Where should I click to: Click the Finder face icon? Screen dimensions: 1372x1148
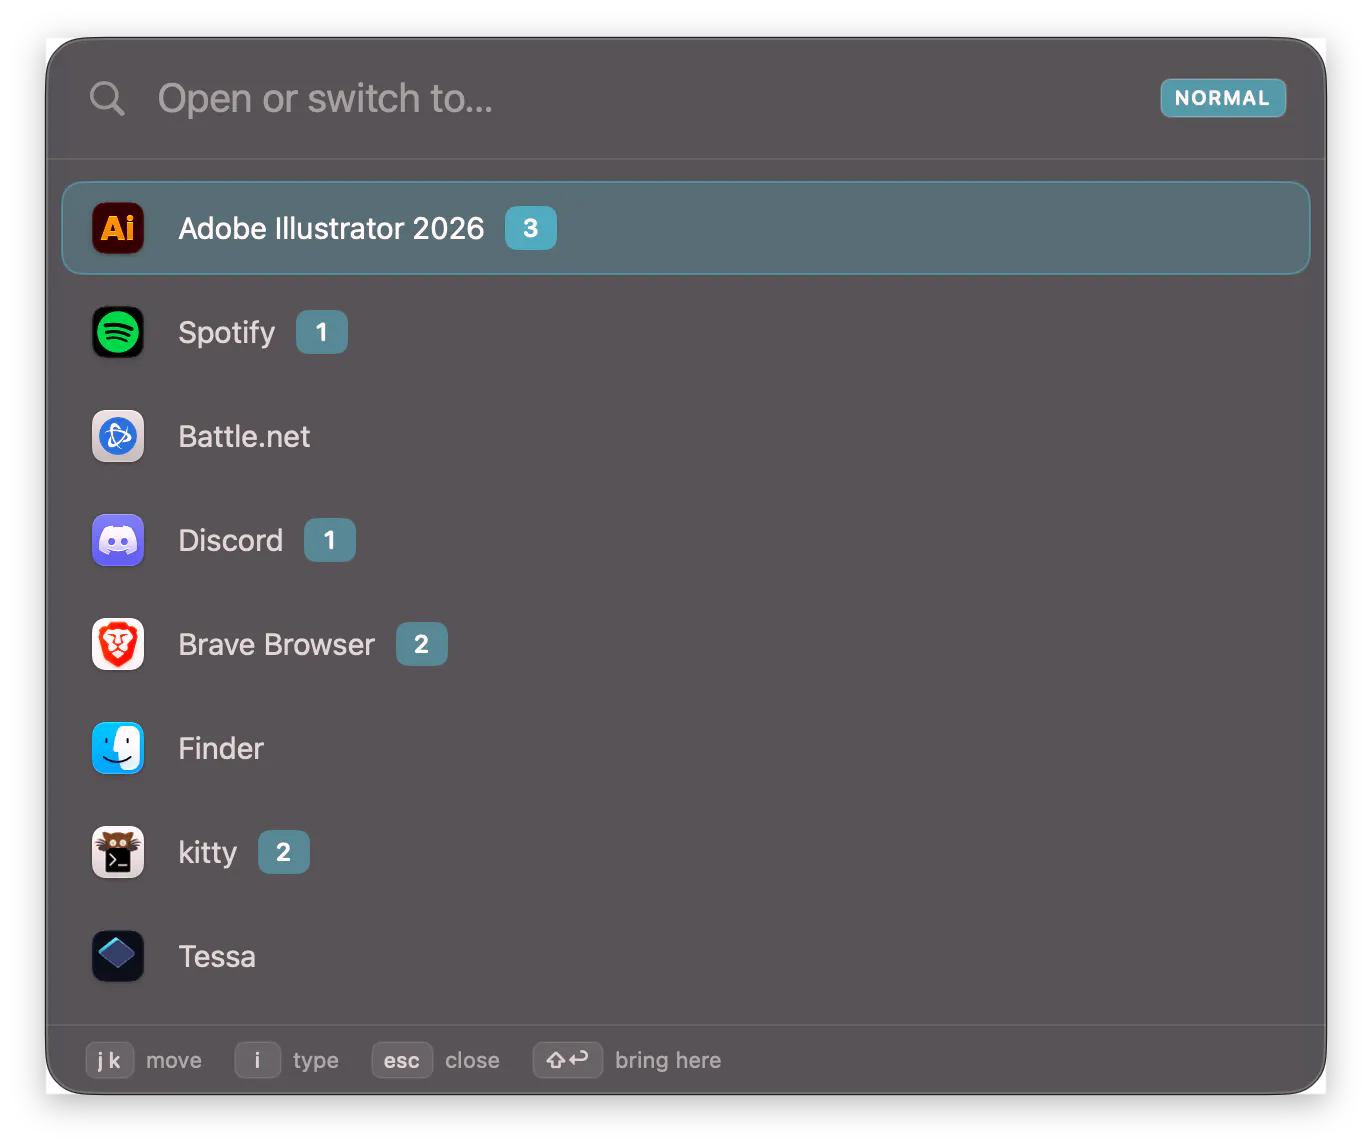tap(118, 748)
